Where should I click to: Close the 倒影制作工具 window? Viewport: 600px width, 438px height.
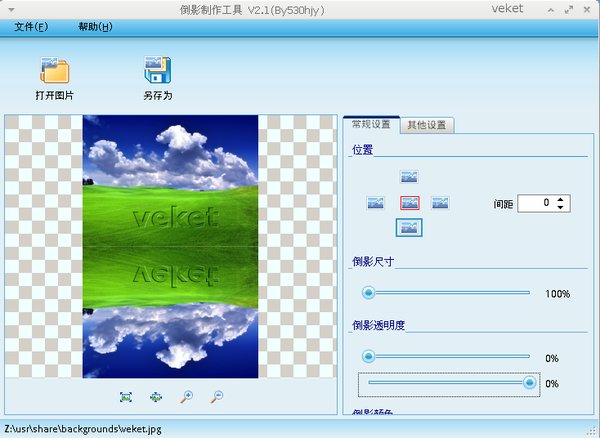coord(587,10)
